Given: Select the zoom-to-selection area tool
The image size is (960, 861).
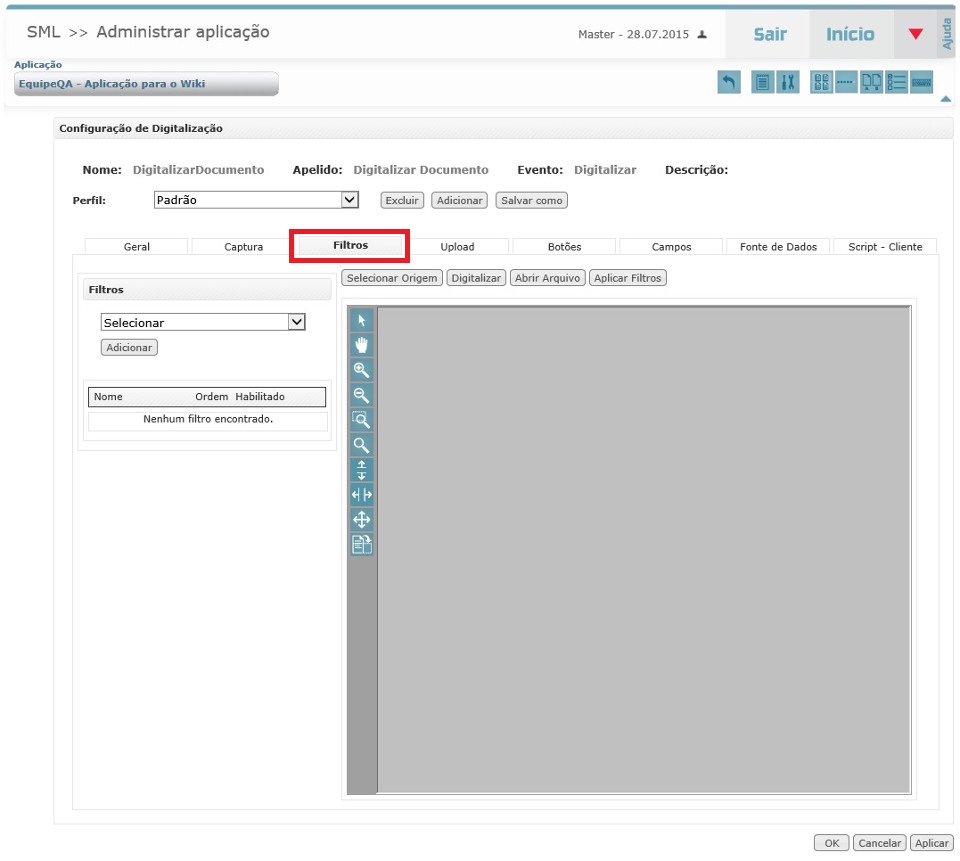Looking at the screenshot, I should (x=361, y=420).
